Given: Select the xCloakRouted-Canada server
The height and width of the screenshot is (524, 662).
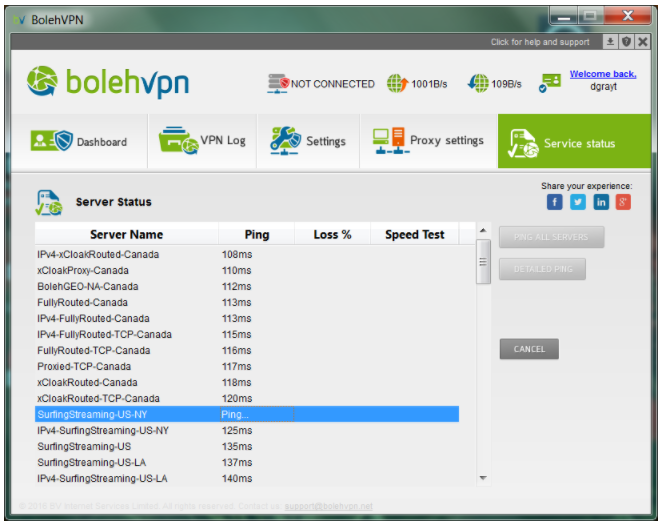Looking at the screenshot, I should [x=247, y=383].
